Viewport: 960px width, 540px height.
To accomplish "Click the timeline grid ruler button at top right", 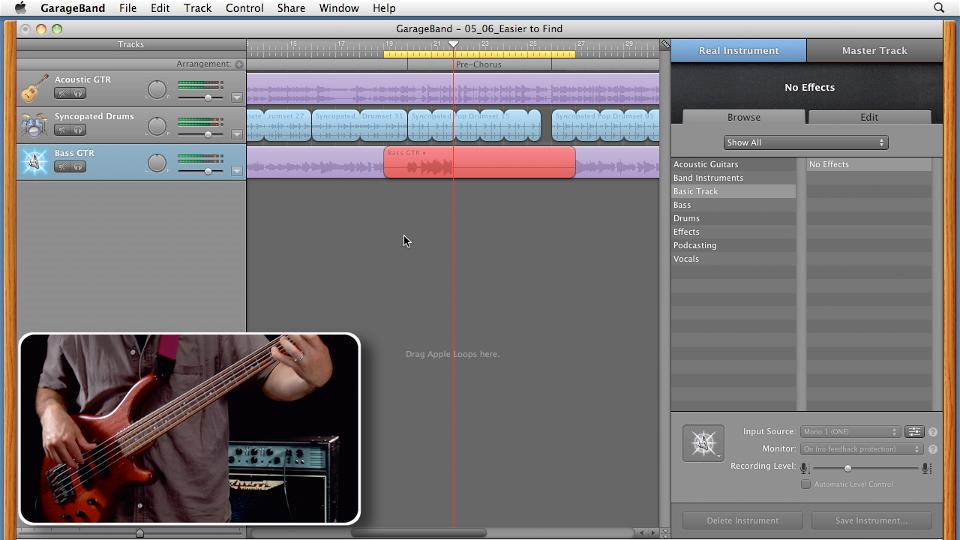I will tap(665, 44).
